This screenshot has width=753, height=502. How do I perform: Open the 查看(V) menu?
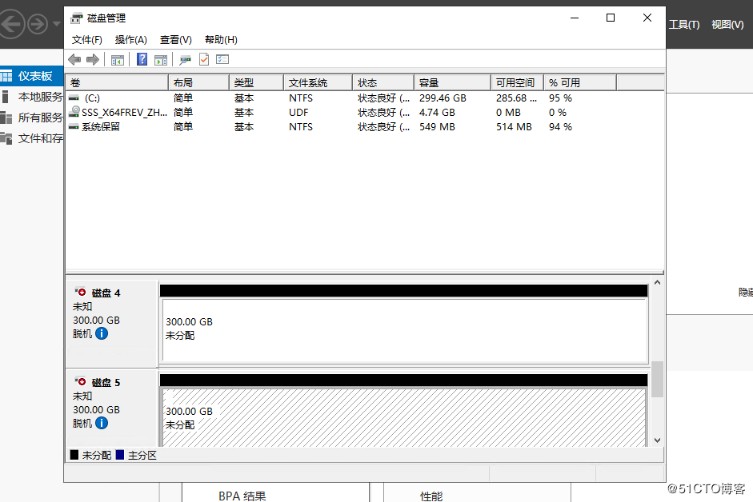[175, 40]
